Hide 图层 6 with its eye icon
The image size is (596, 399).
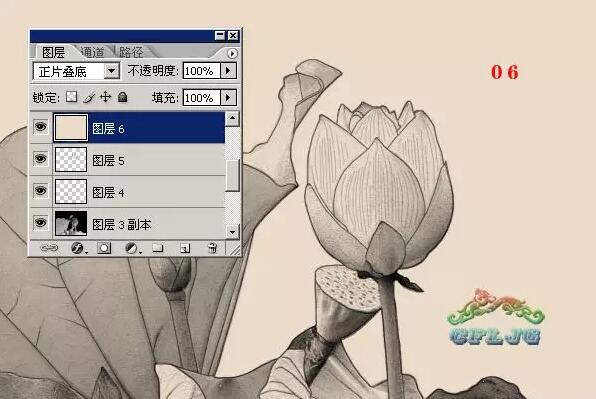click(40, 127)
